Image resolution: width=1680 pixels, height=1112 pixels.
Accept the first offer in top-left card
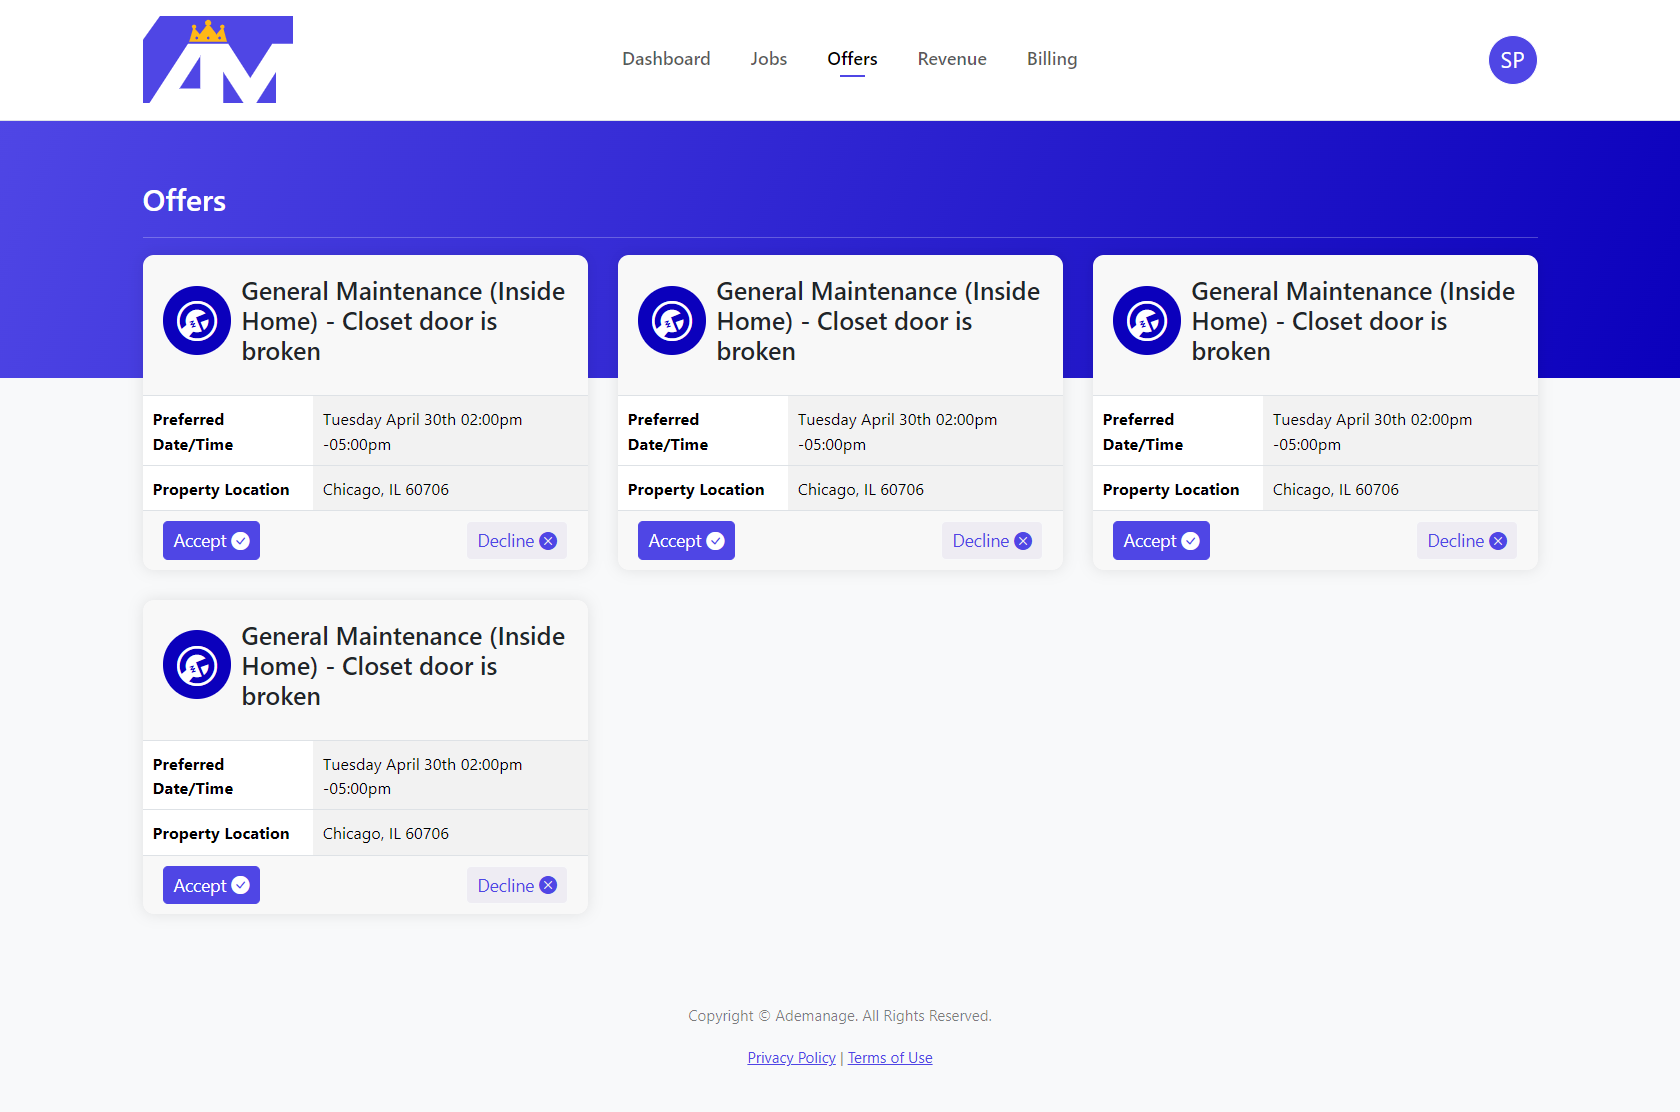[x=211, y=541]
